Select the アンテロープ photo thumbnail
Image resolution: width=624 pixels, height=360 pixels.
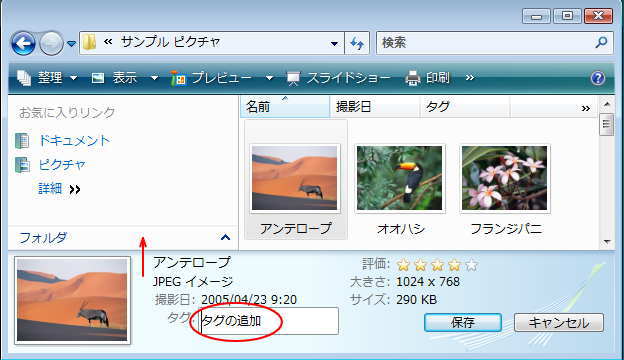pyautogui.click(x=294, y=178)
